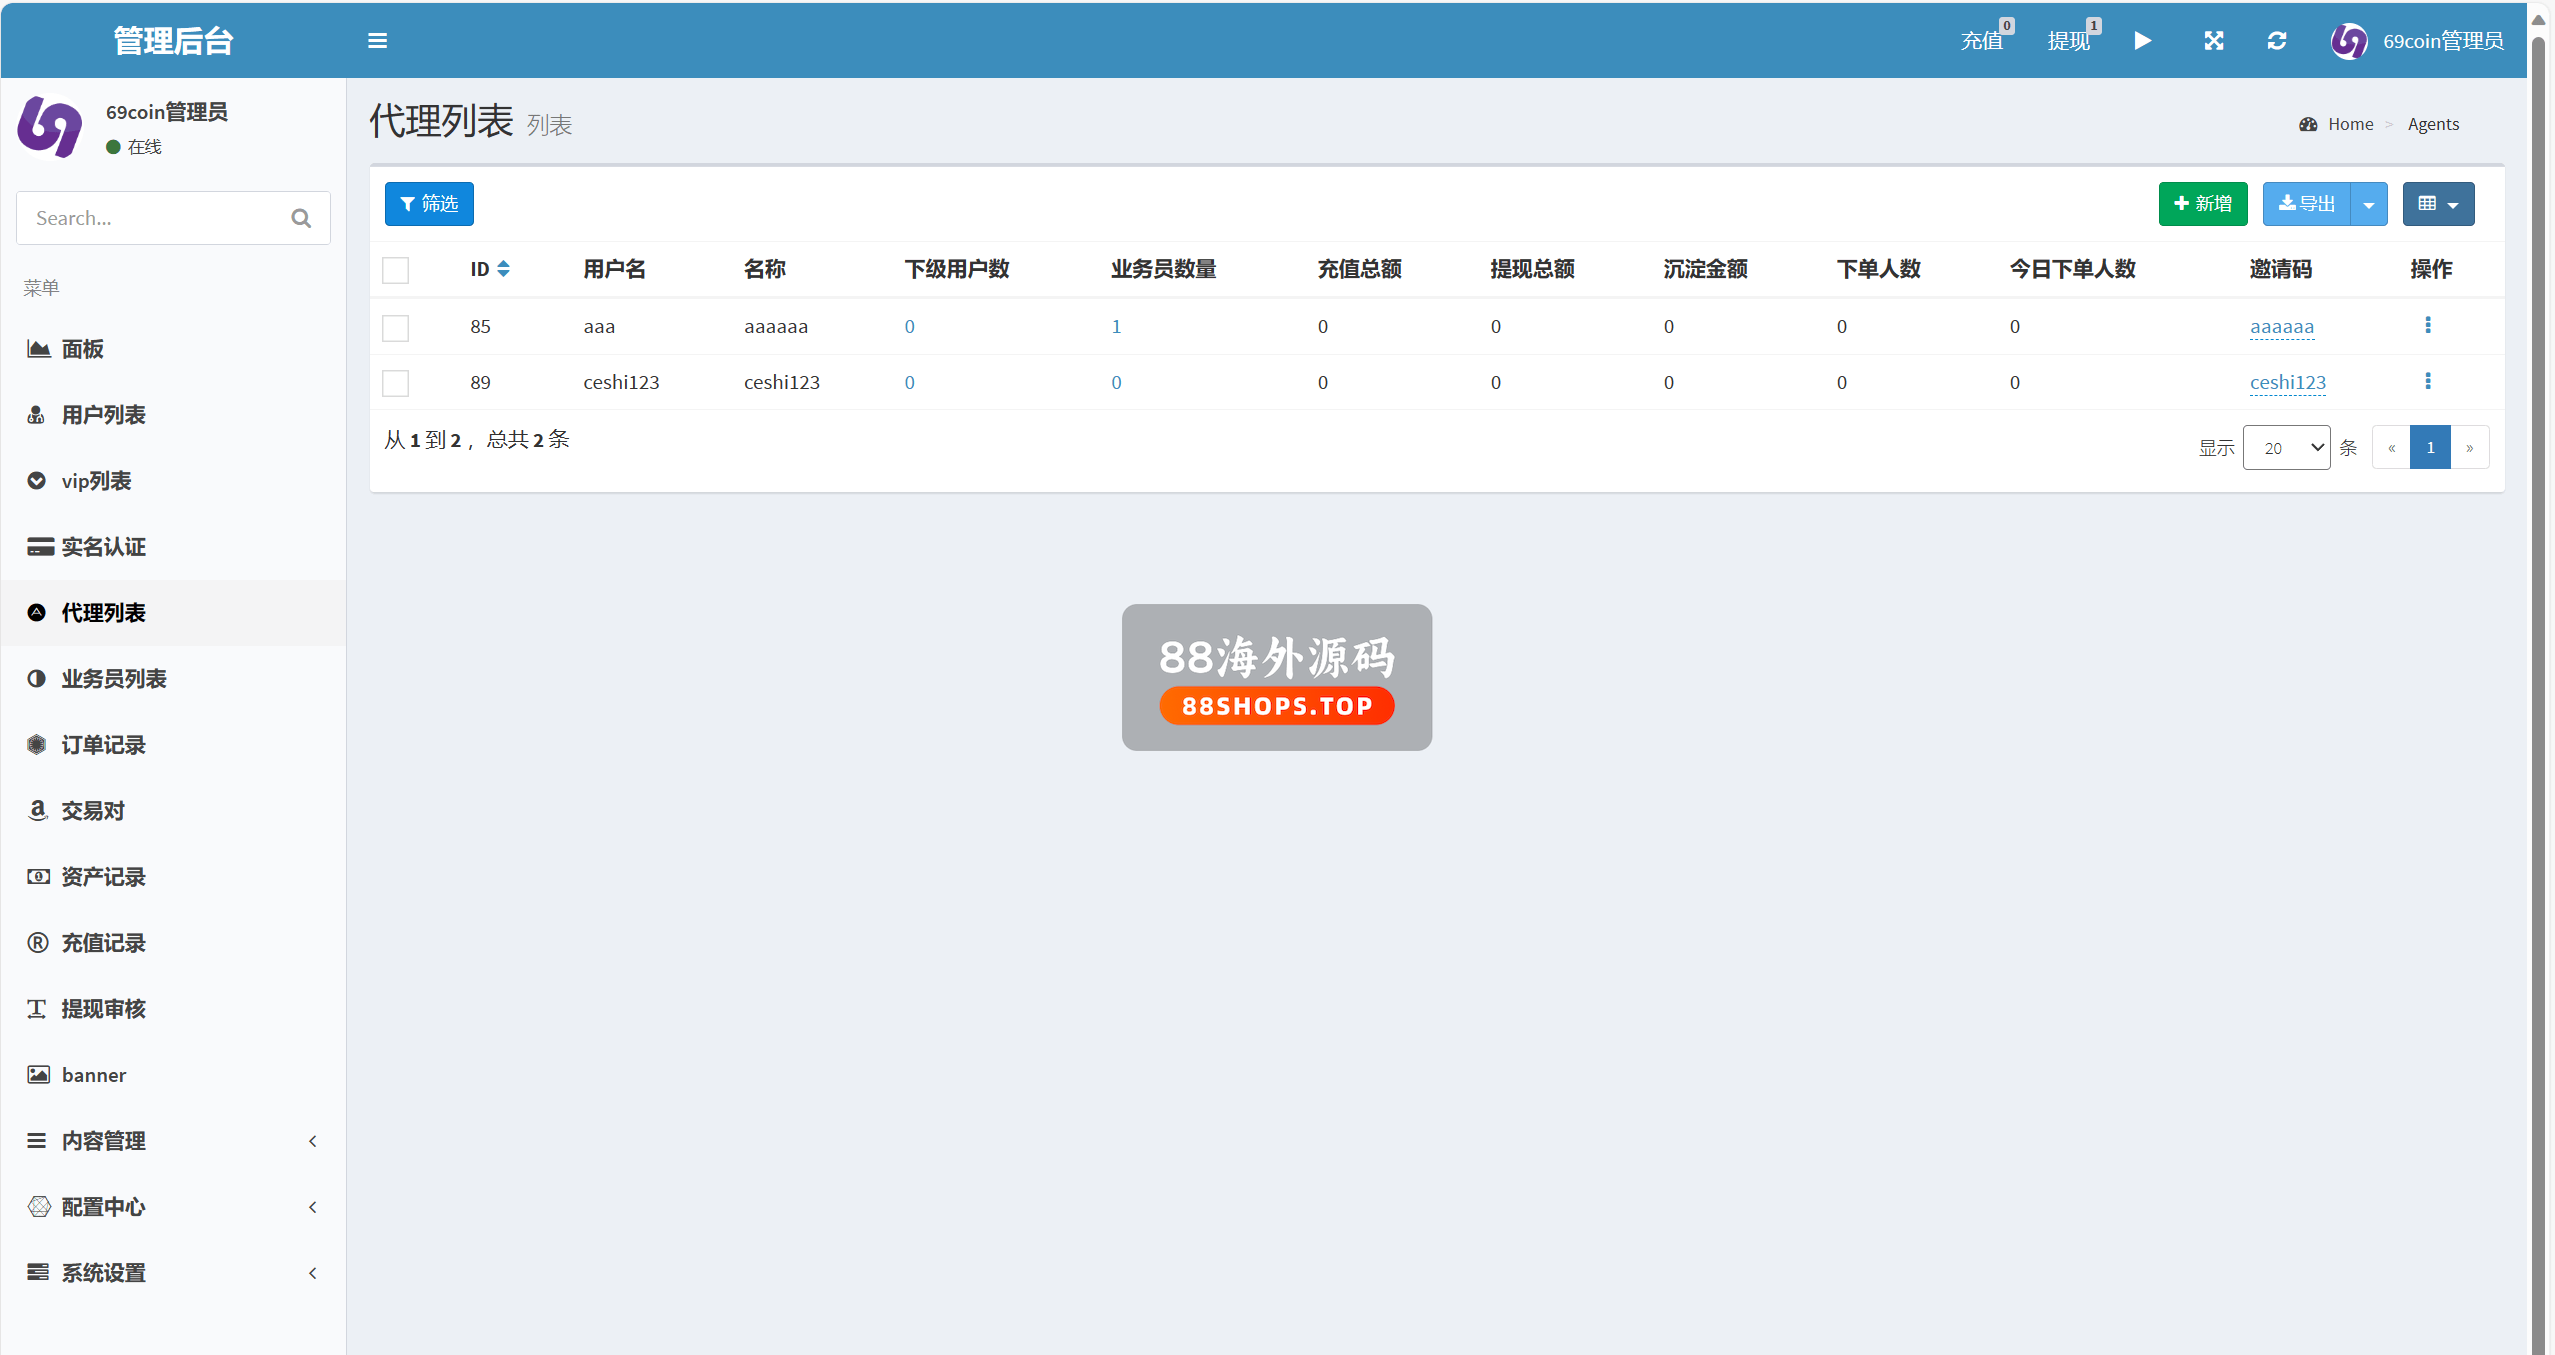2555x1355 pixels.
Task: Open action dots for ceshi123 row
Action: 2427,381
